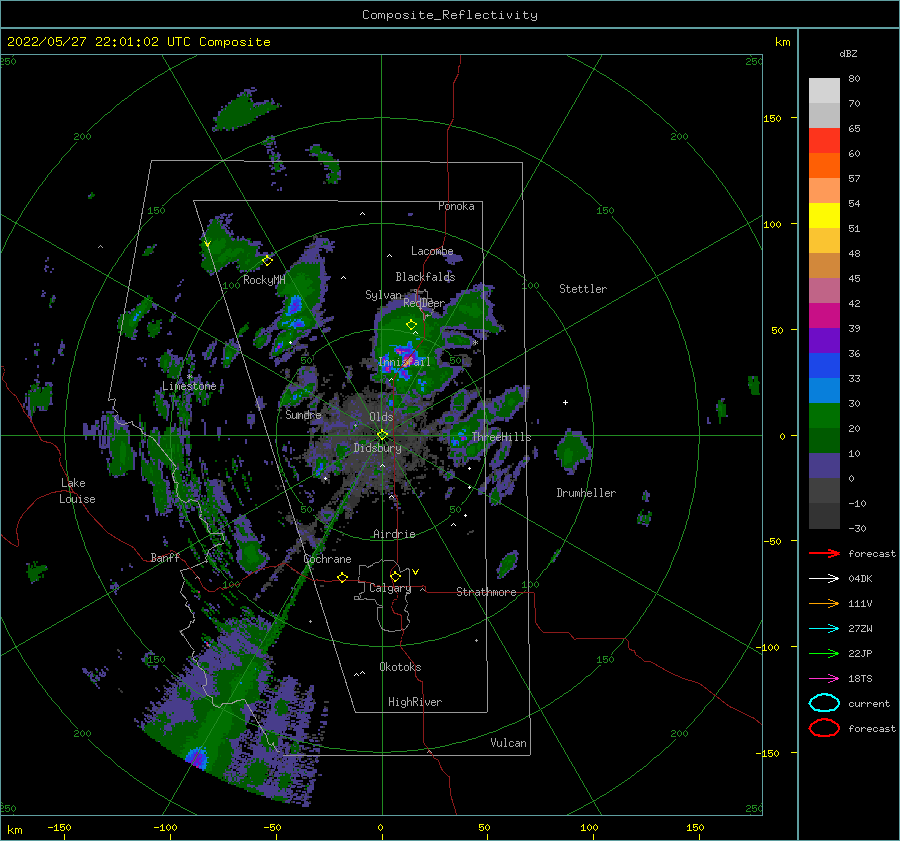The image size is (900, 841).
Task: Click the HighRiver city label
Action: pyautogui.click(x=415, y=702)
